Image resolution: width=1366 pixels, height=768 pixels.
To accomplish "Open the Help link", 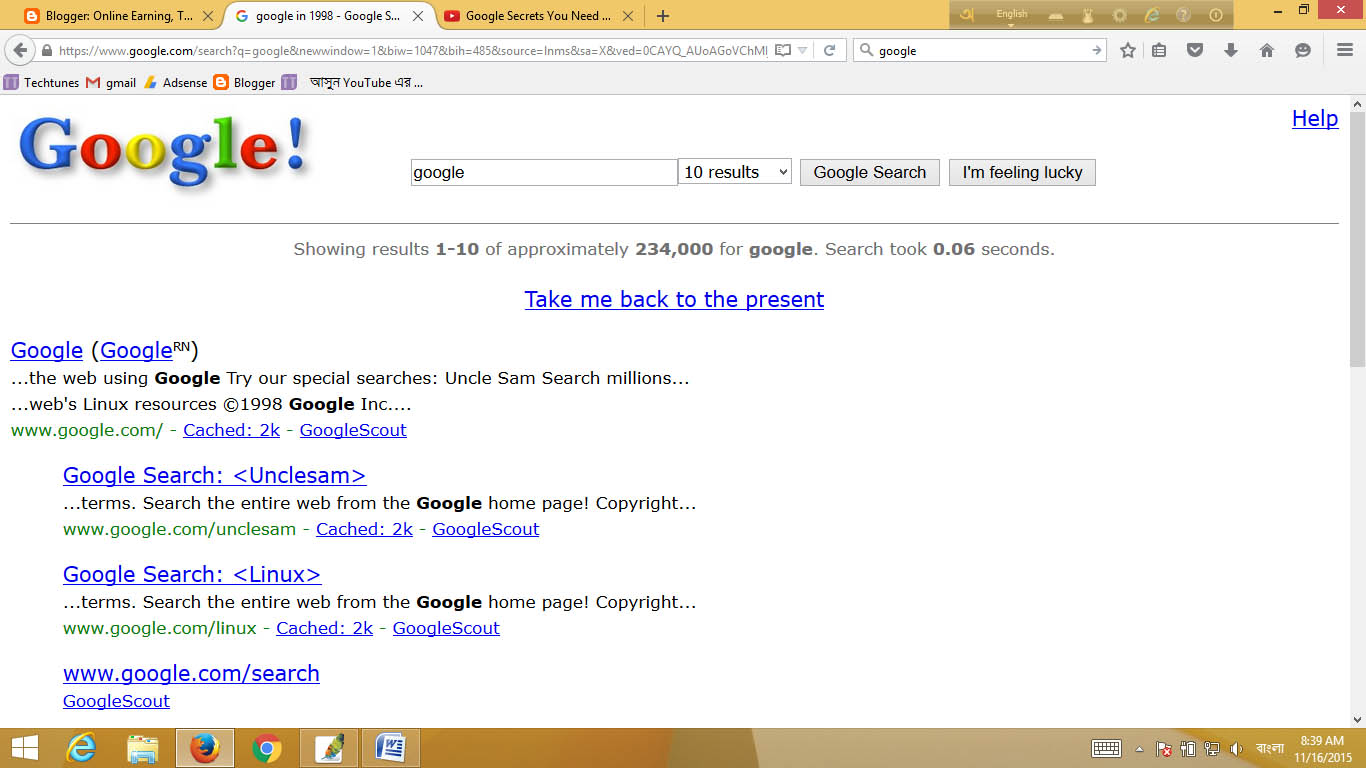I will coord(1315,118).
